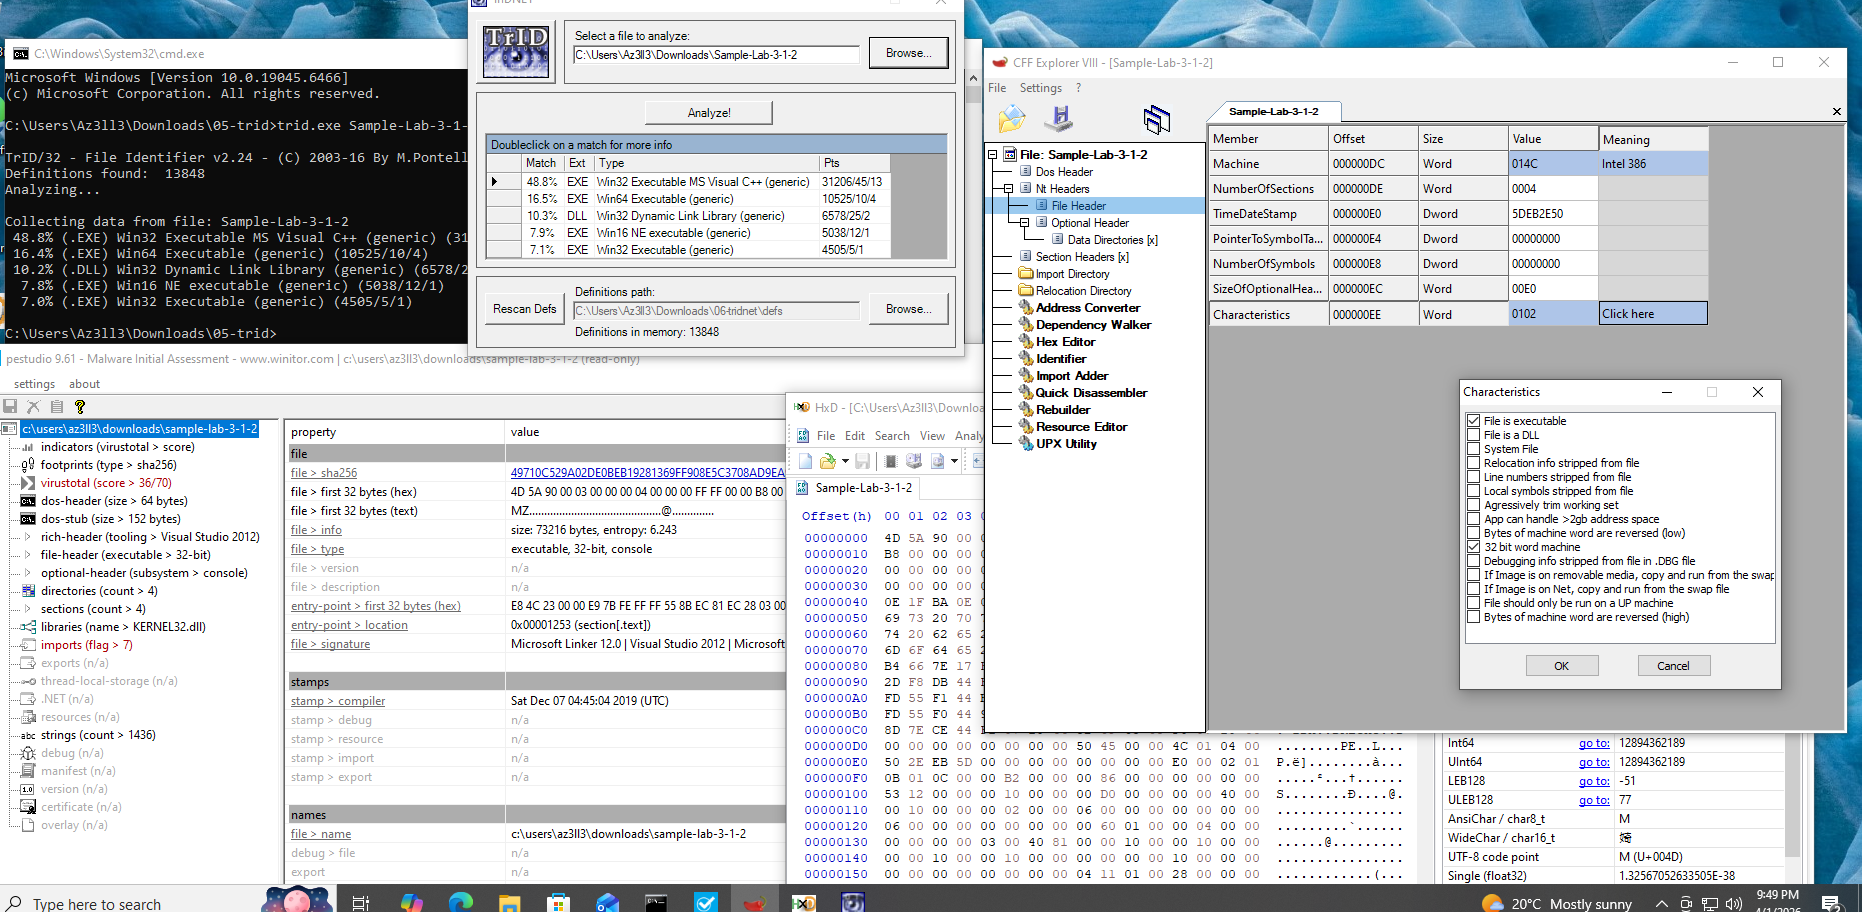
Task: Click HxD new file icon
Action: click(805, 461)
